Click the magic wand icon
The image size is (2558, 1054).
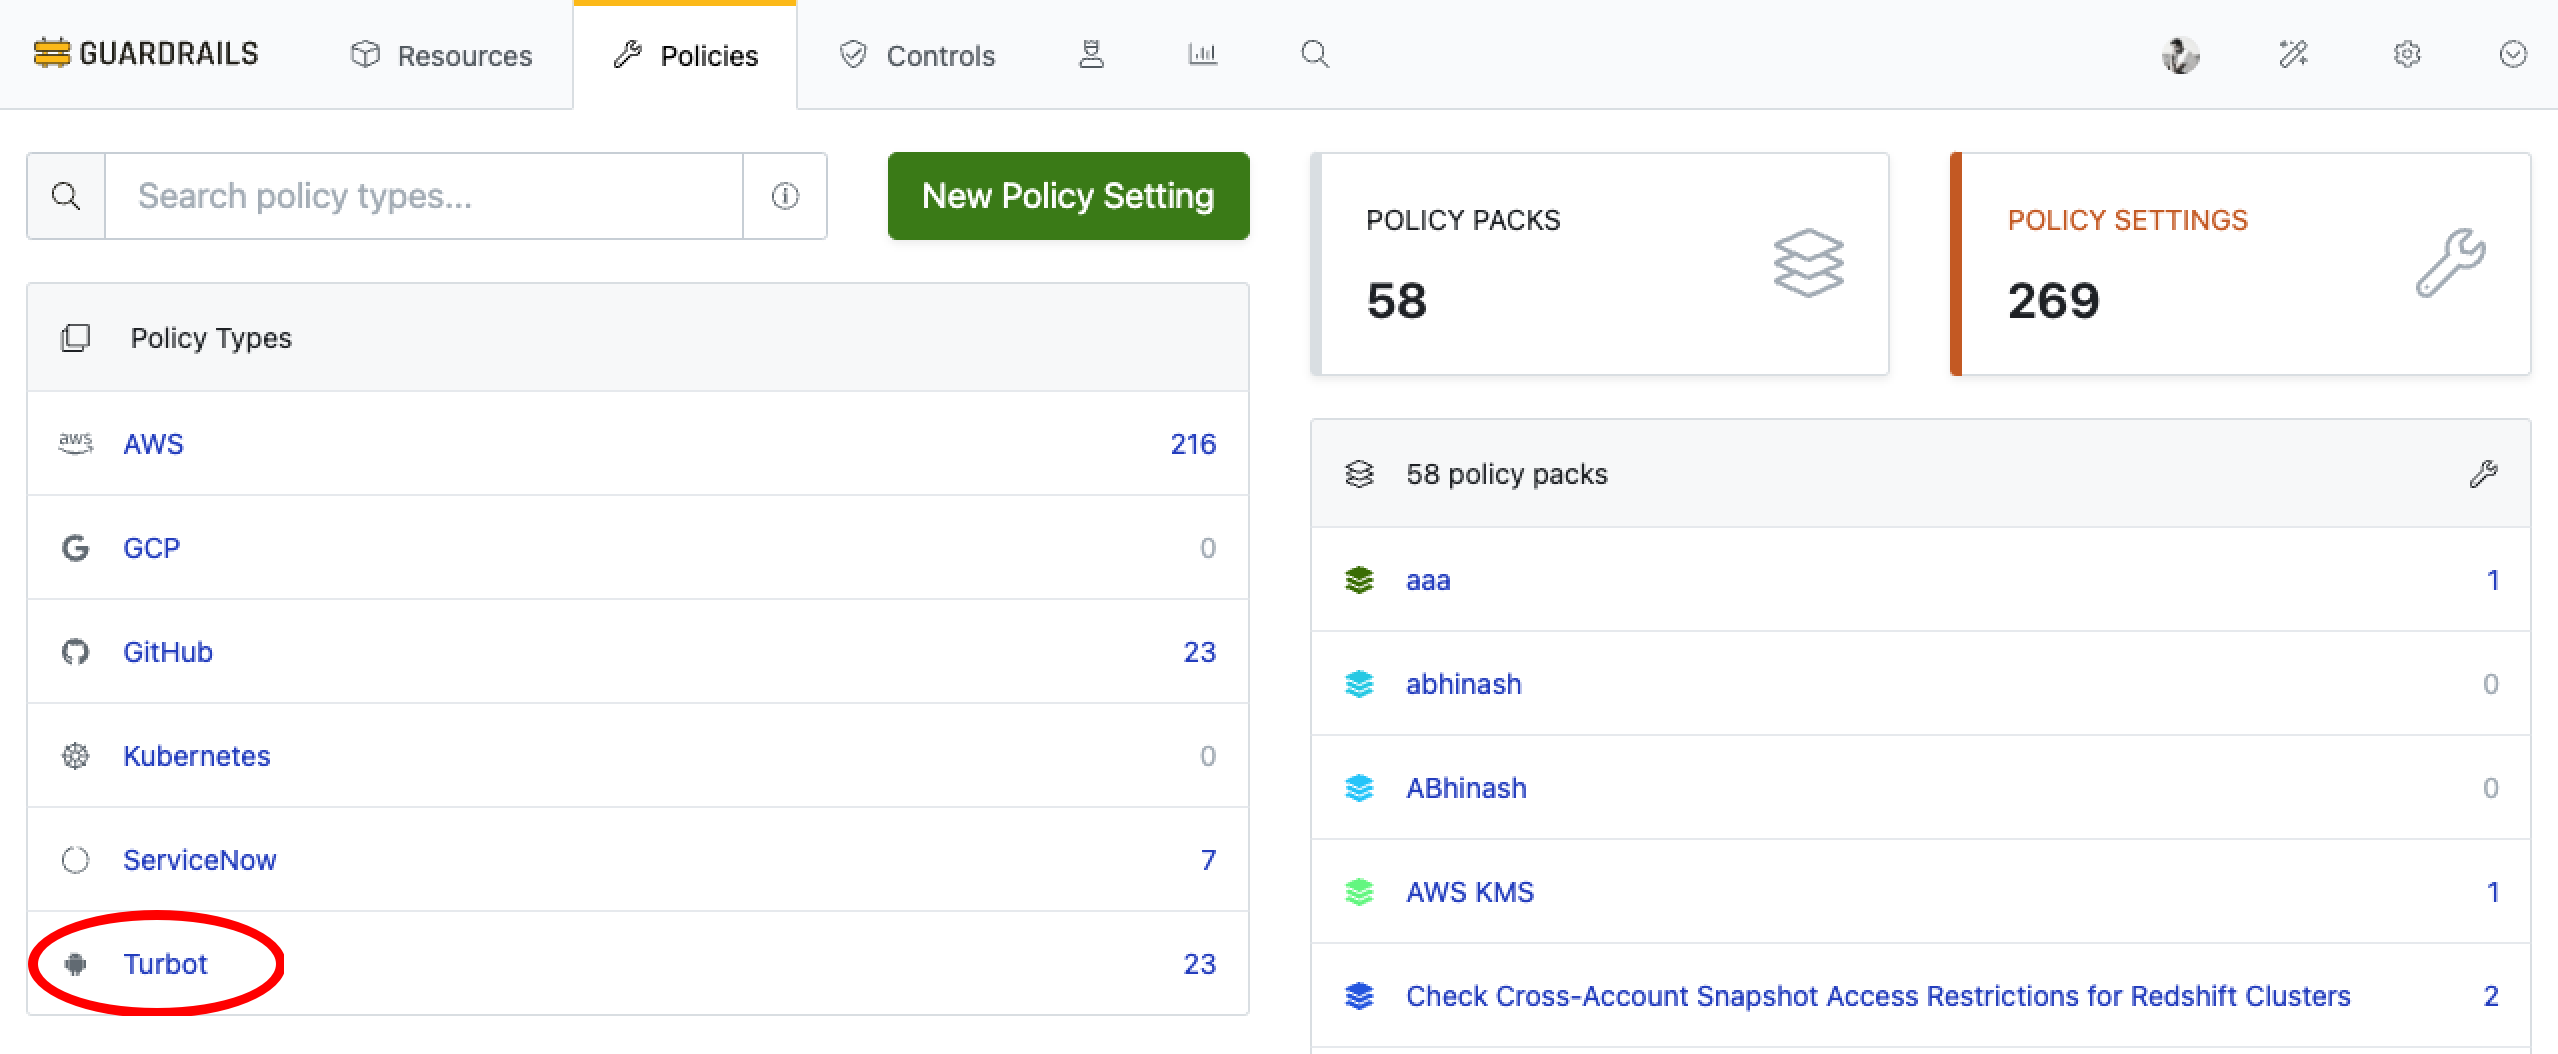2293,54
